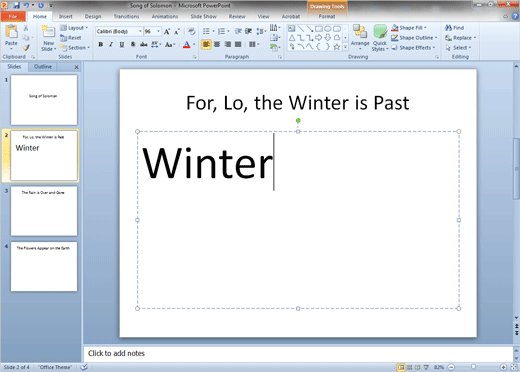Screen dimensions: 520x372
Task: Click the Grow Font icon
Action: pos(167,31)
